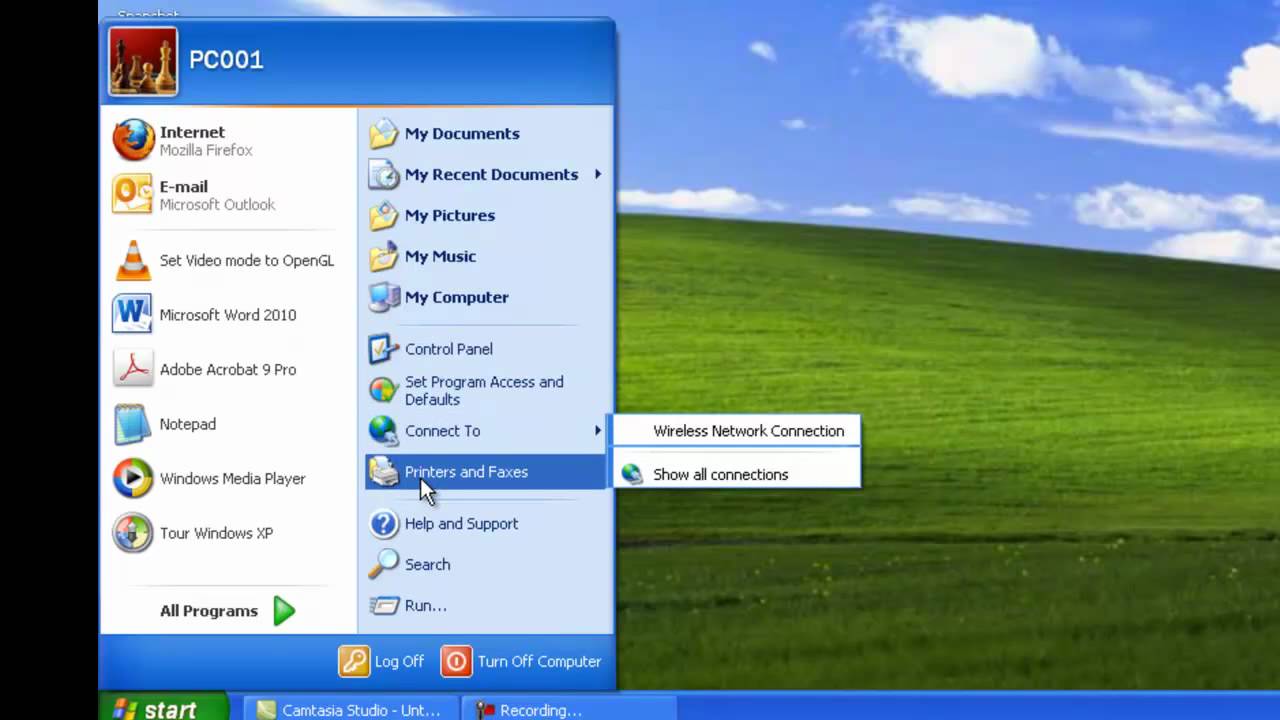Viewport: 1280px width, 720px height.
Task: Click Turn Off Computer text
Action: (x=539, y=661)
